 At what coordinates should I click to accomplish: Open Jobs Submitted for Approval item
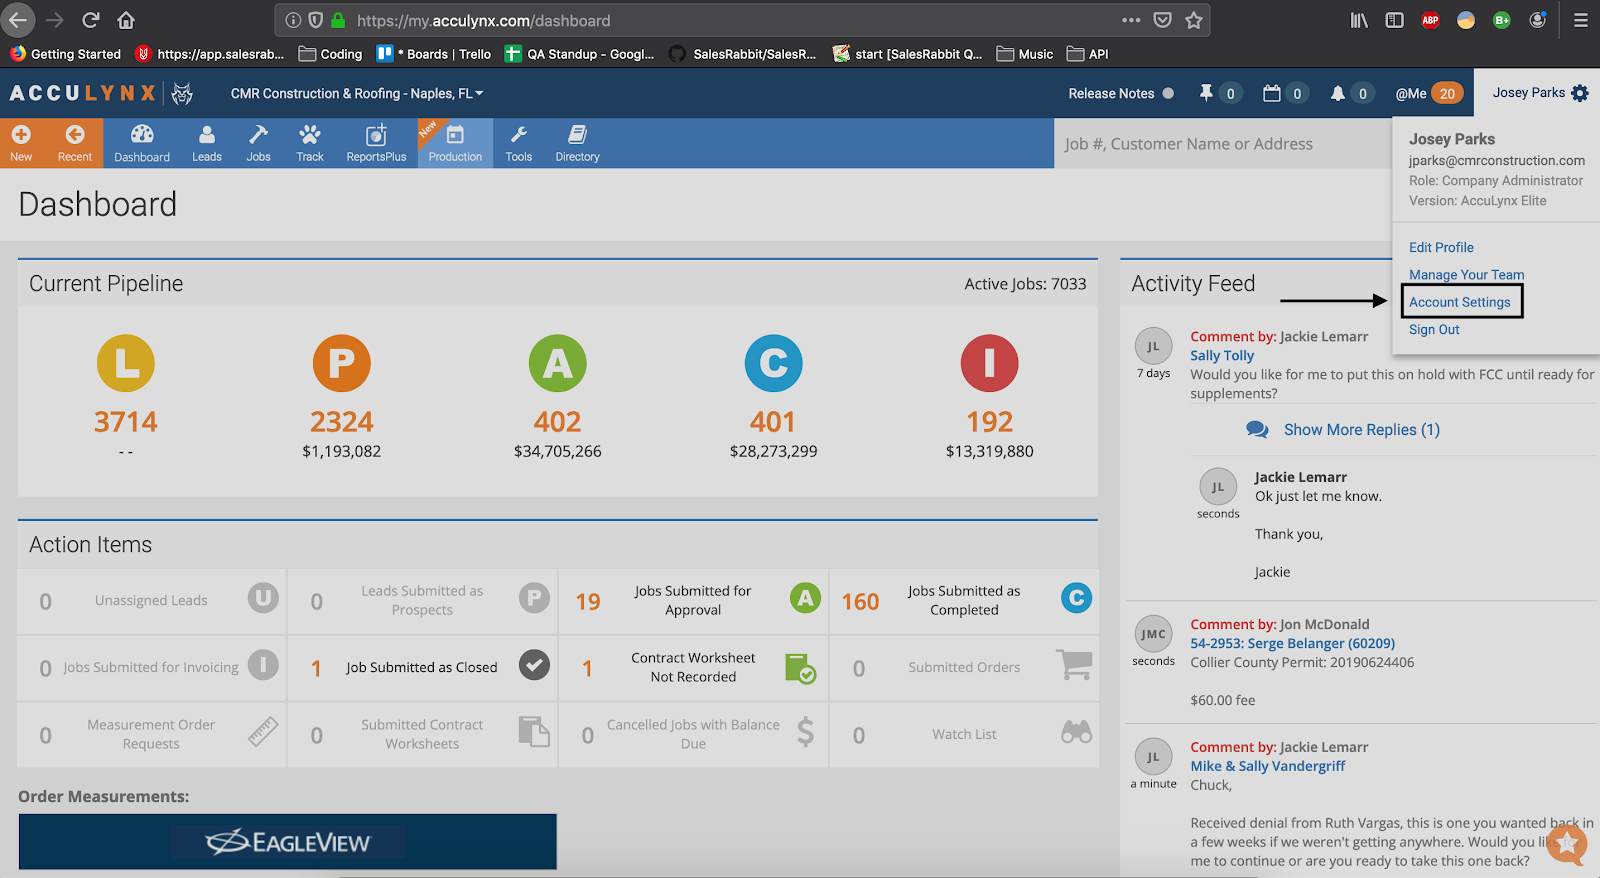tap(693, 600)
